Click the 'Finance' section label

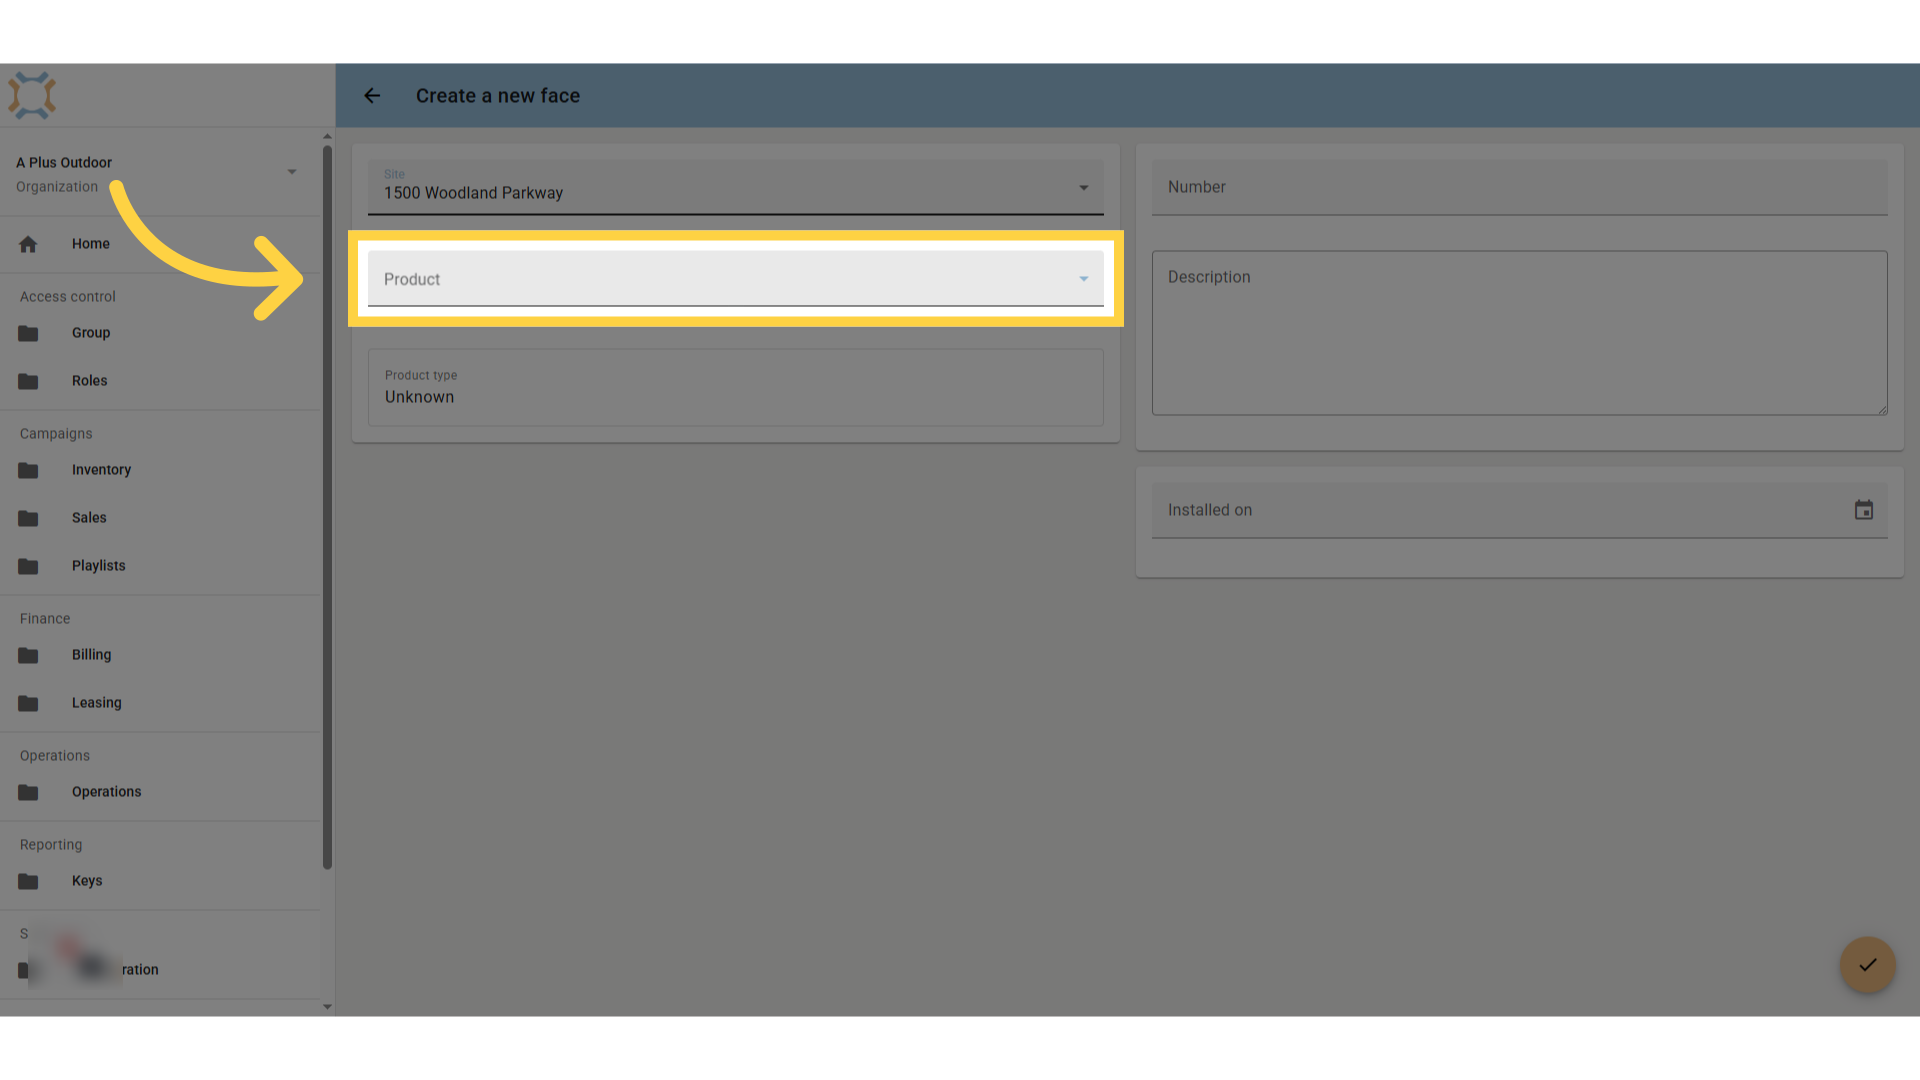(45, 619)
